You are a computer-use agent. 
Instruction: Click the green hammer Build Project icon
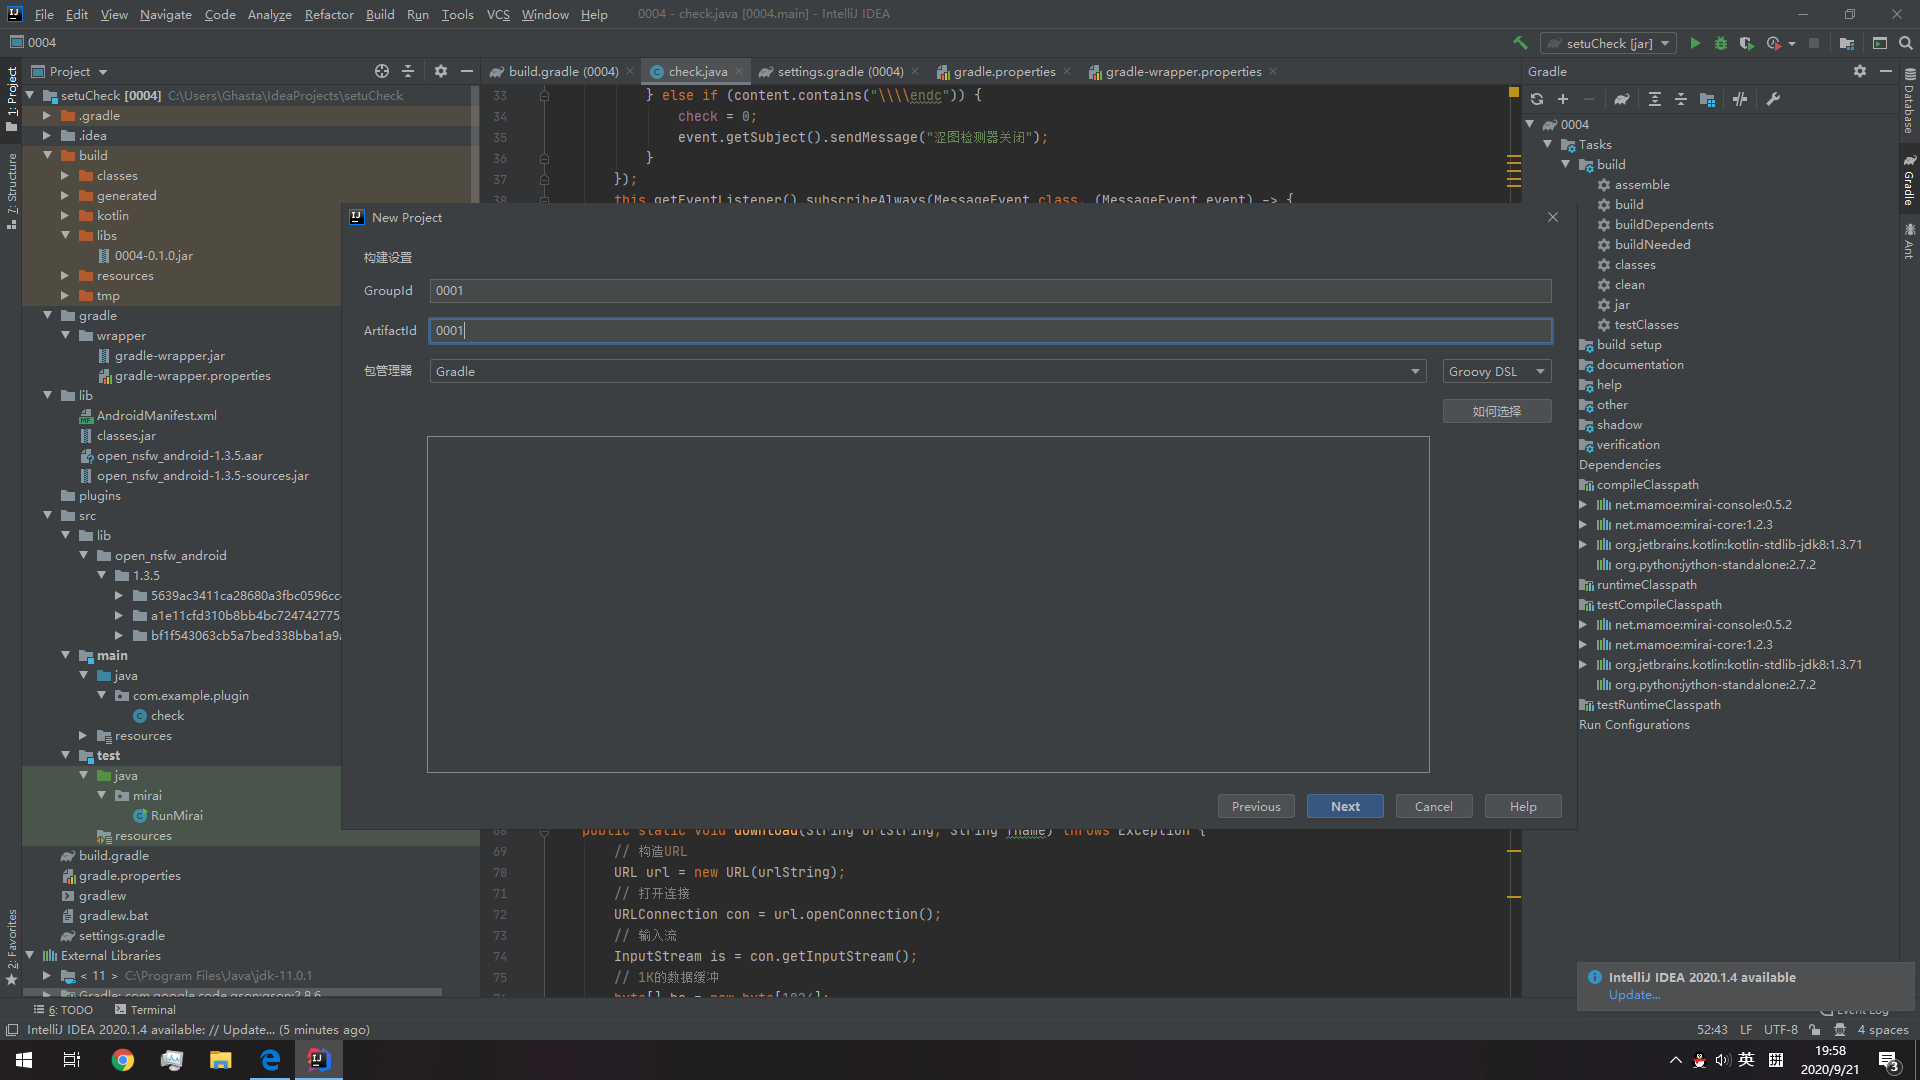pos(1520,43)
